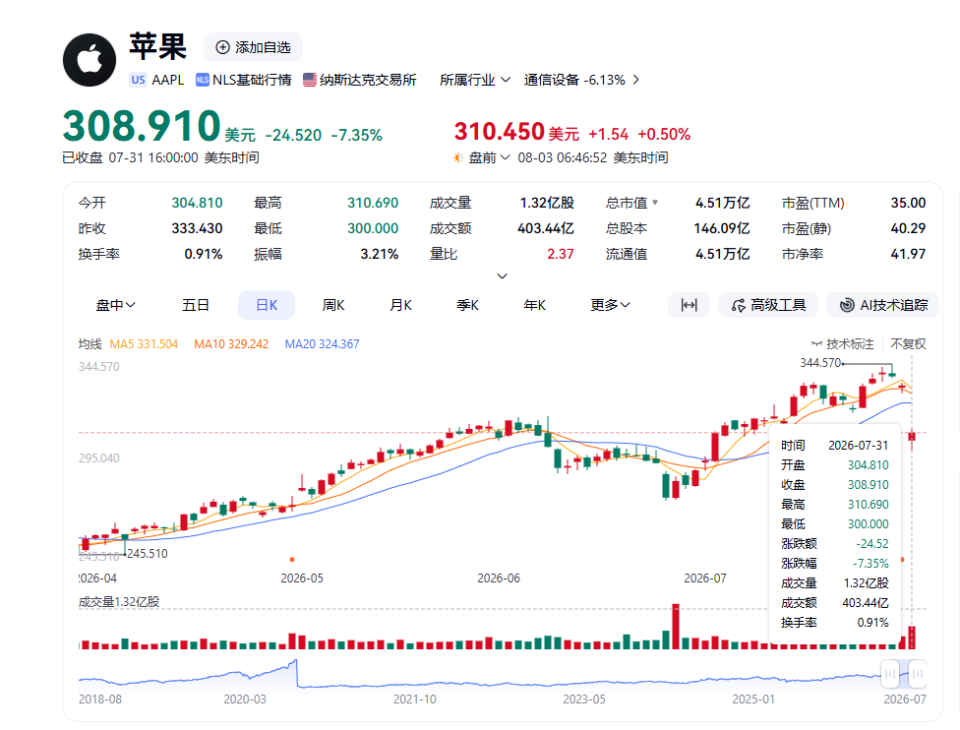Click the 成交量1.32亿股 volume label

pos(119,602)
